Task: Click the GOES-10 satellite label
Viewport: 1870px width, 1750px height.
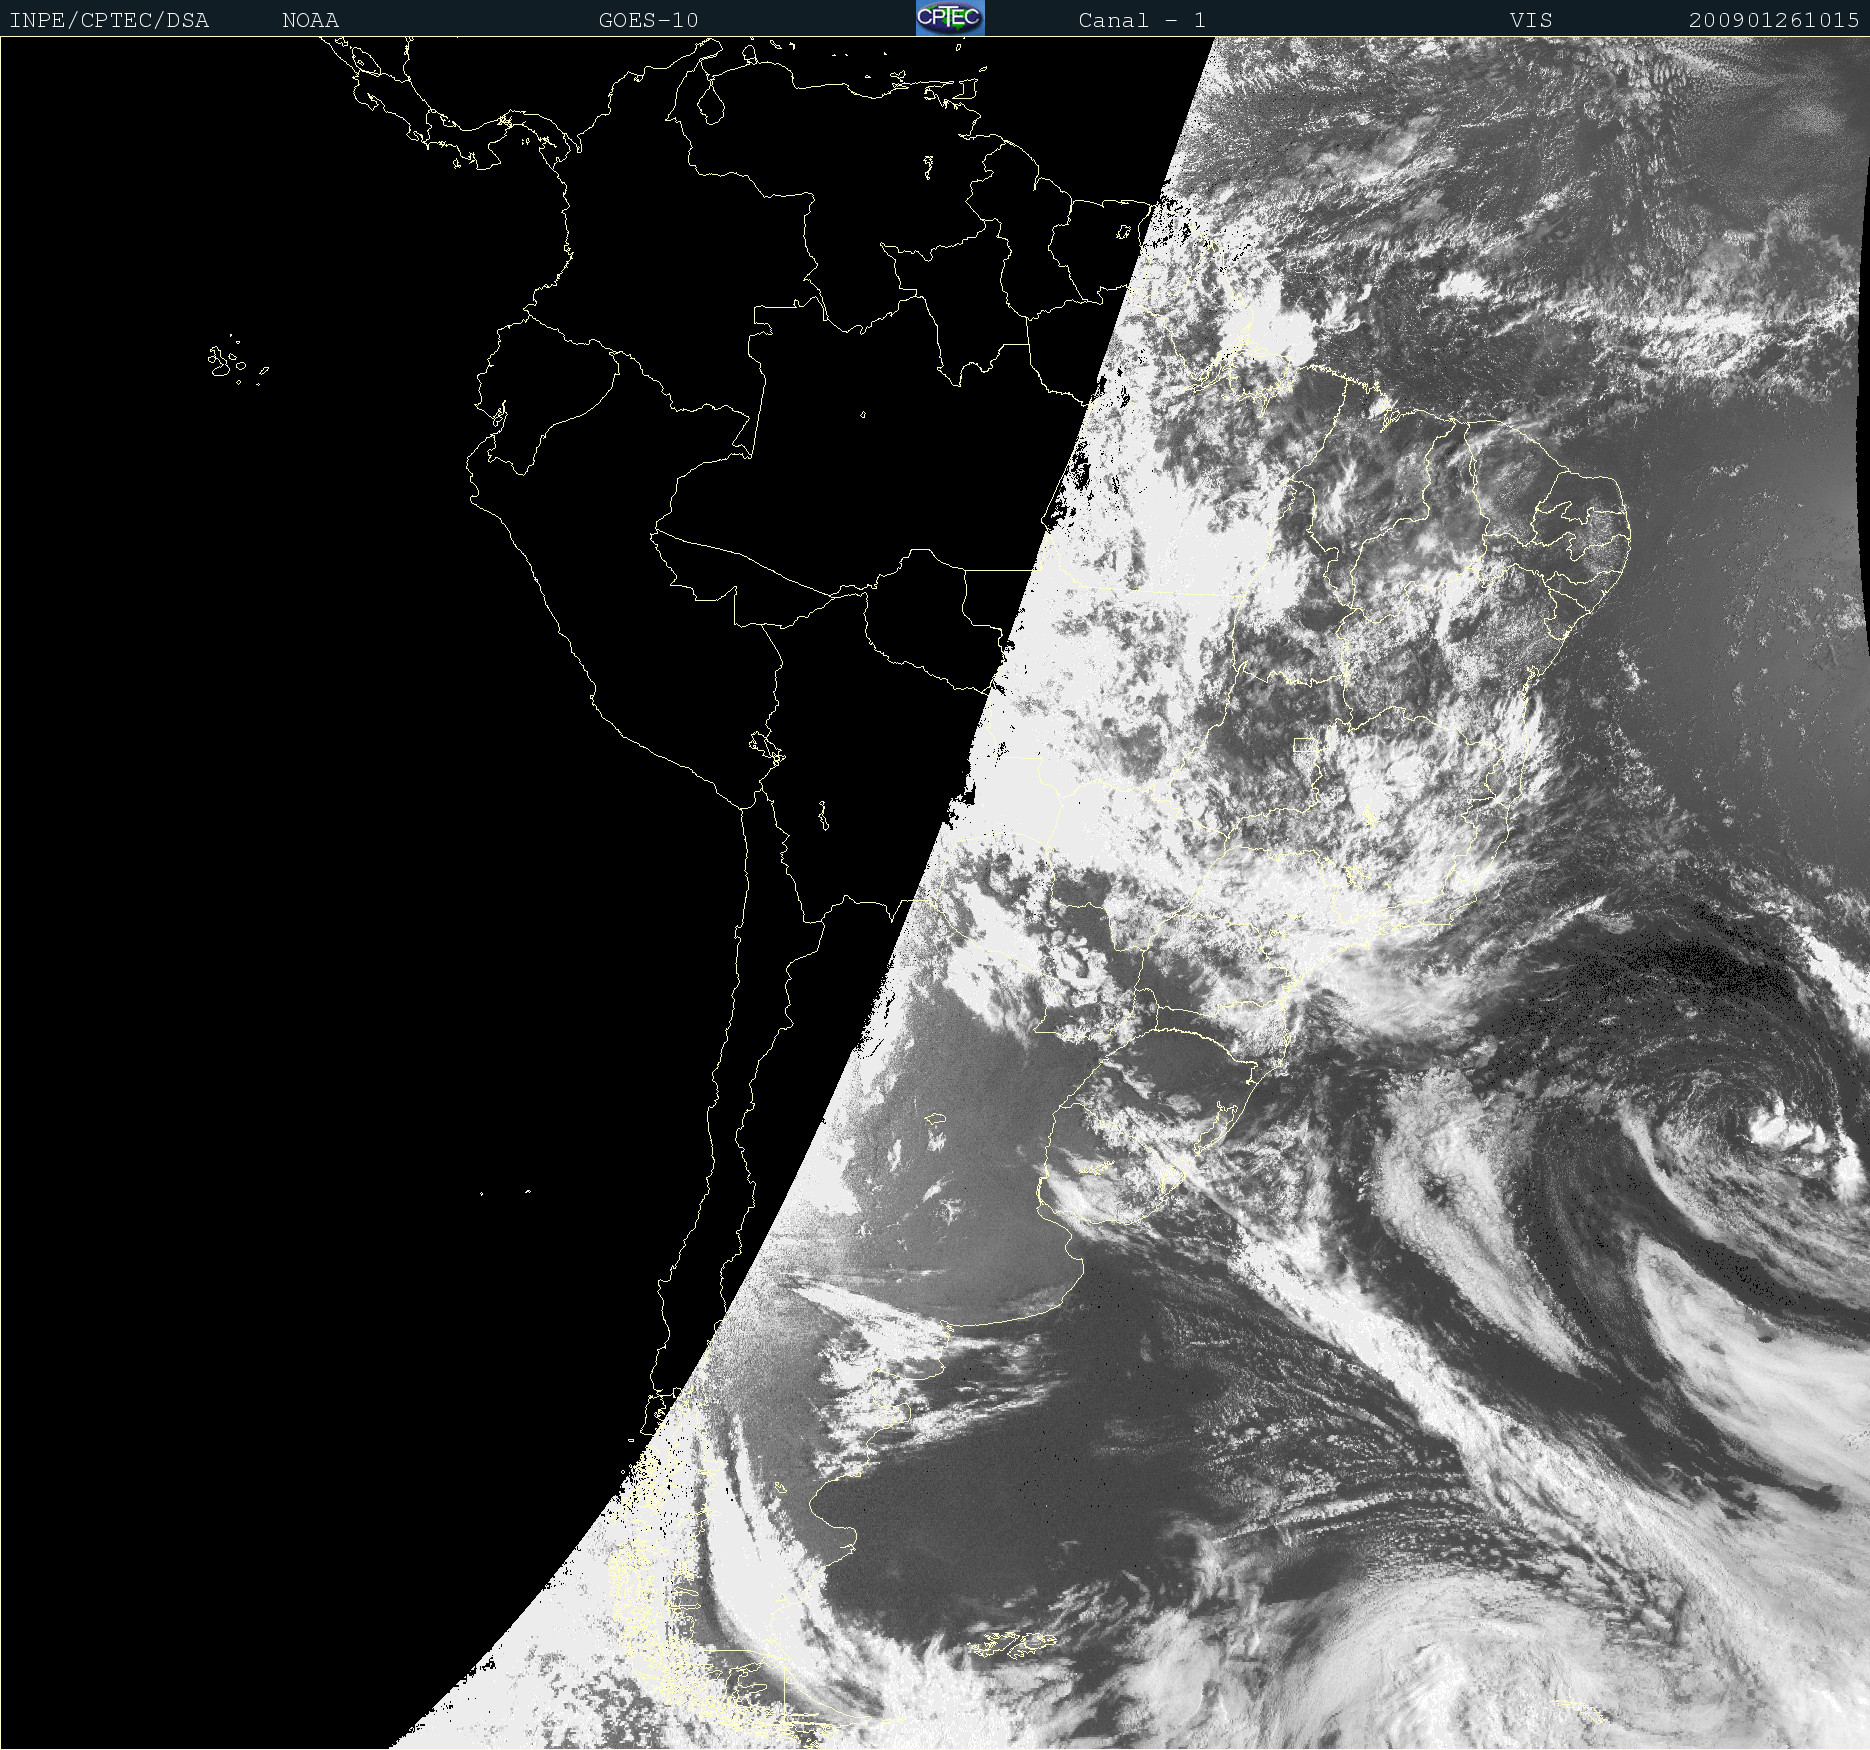Action: pyautogui.click(x=648, y=20)
